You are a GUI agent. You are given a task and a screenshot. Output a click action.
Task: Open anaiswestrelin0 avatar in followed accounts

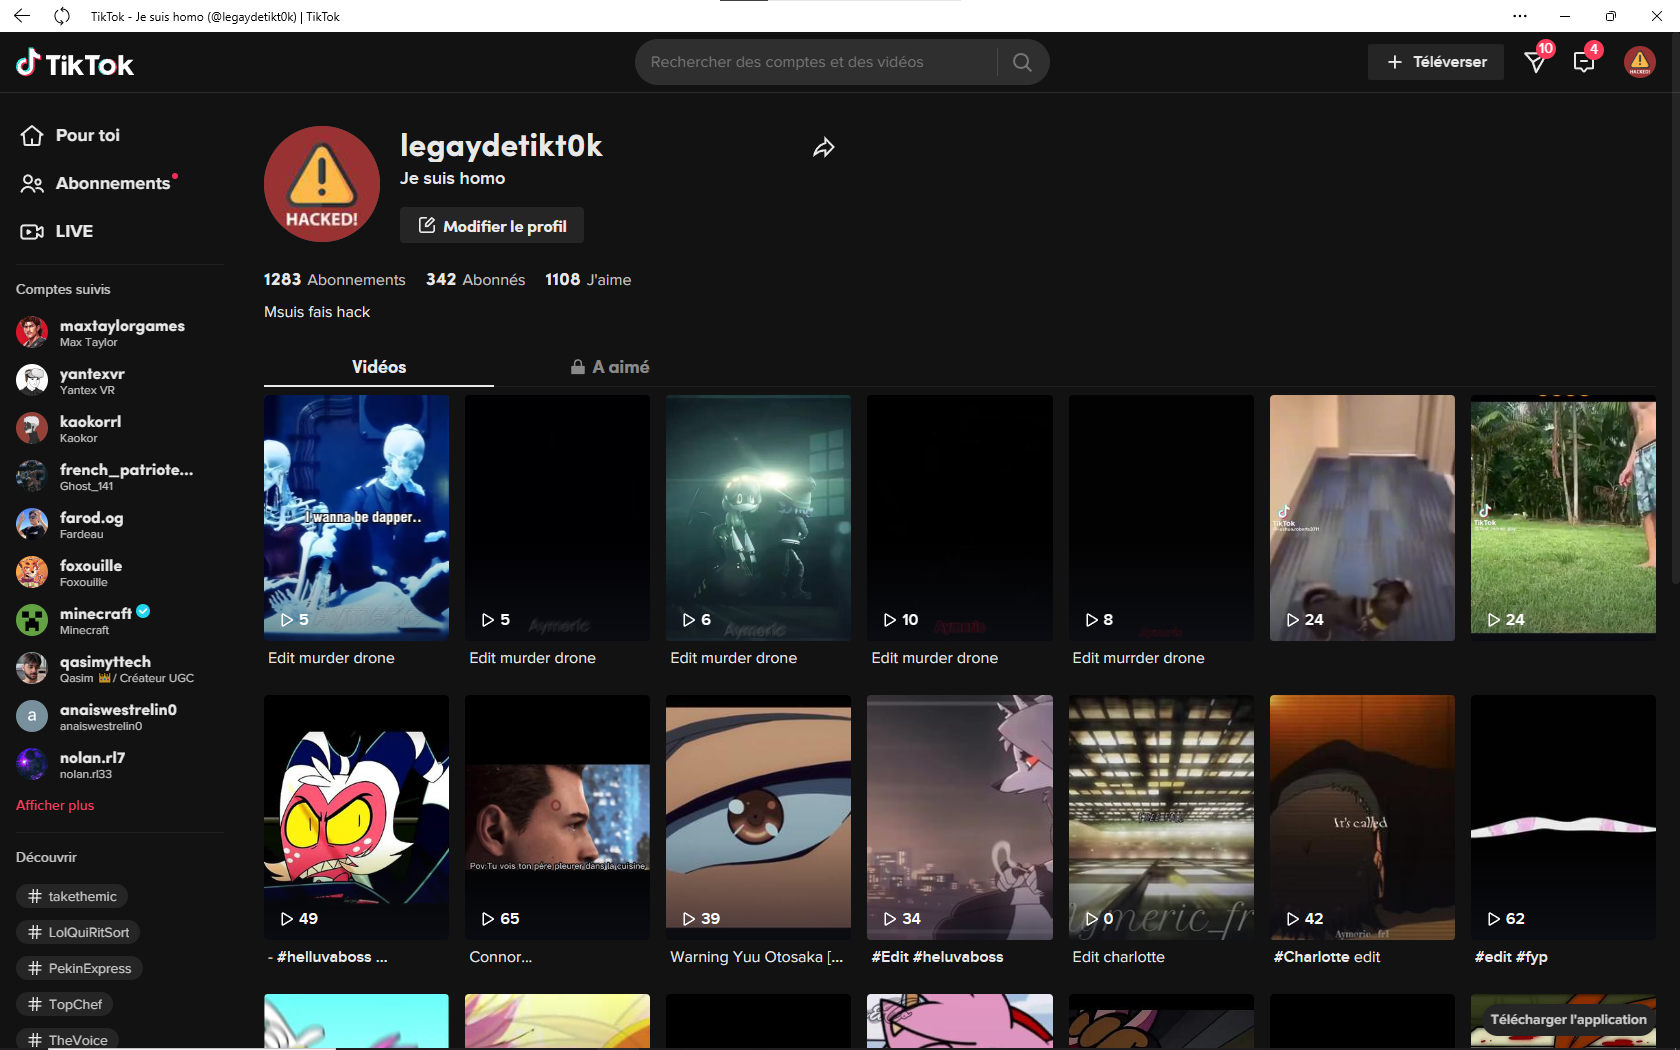[x=32, y=716]
